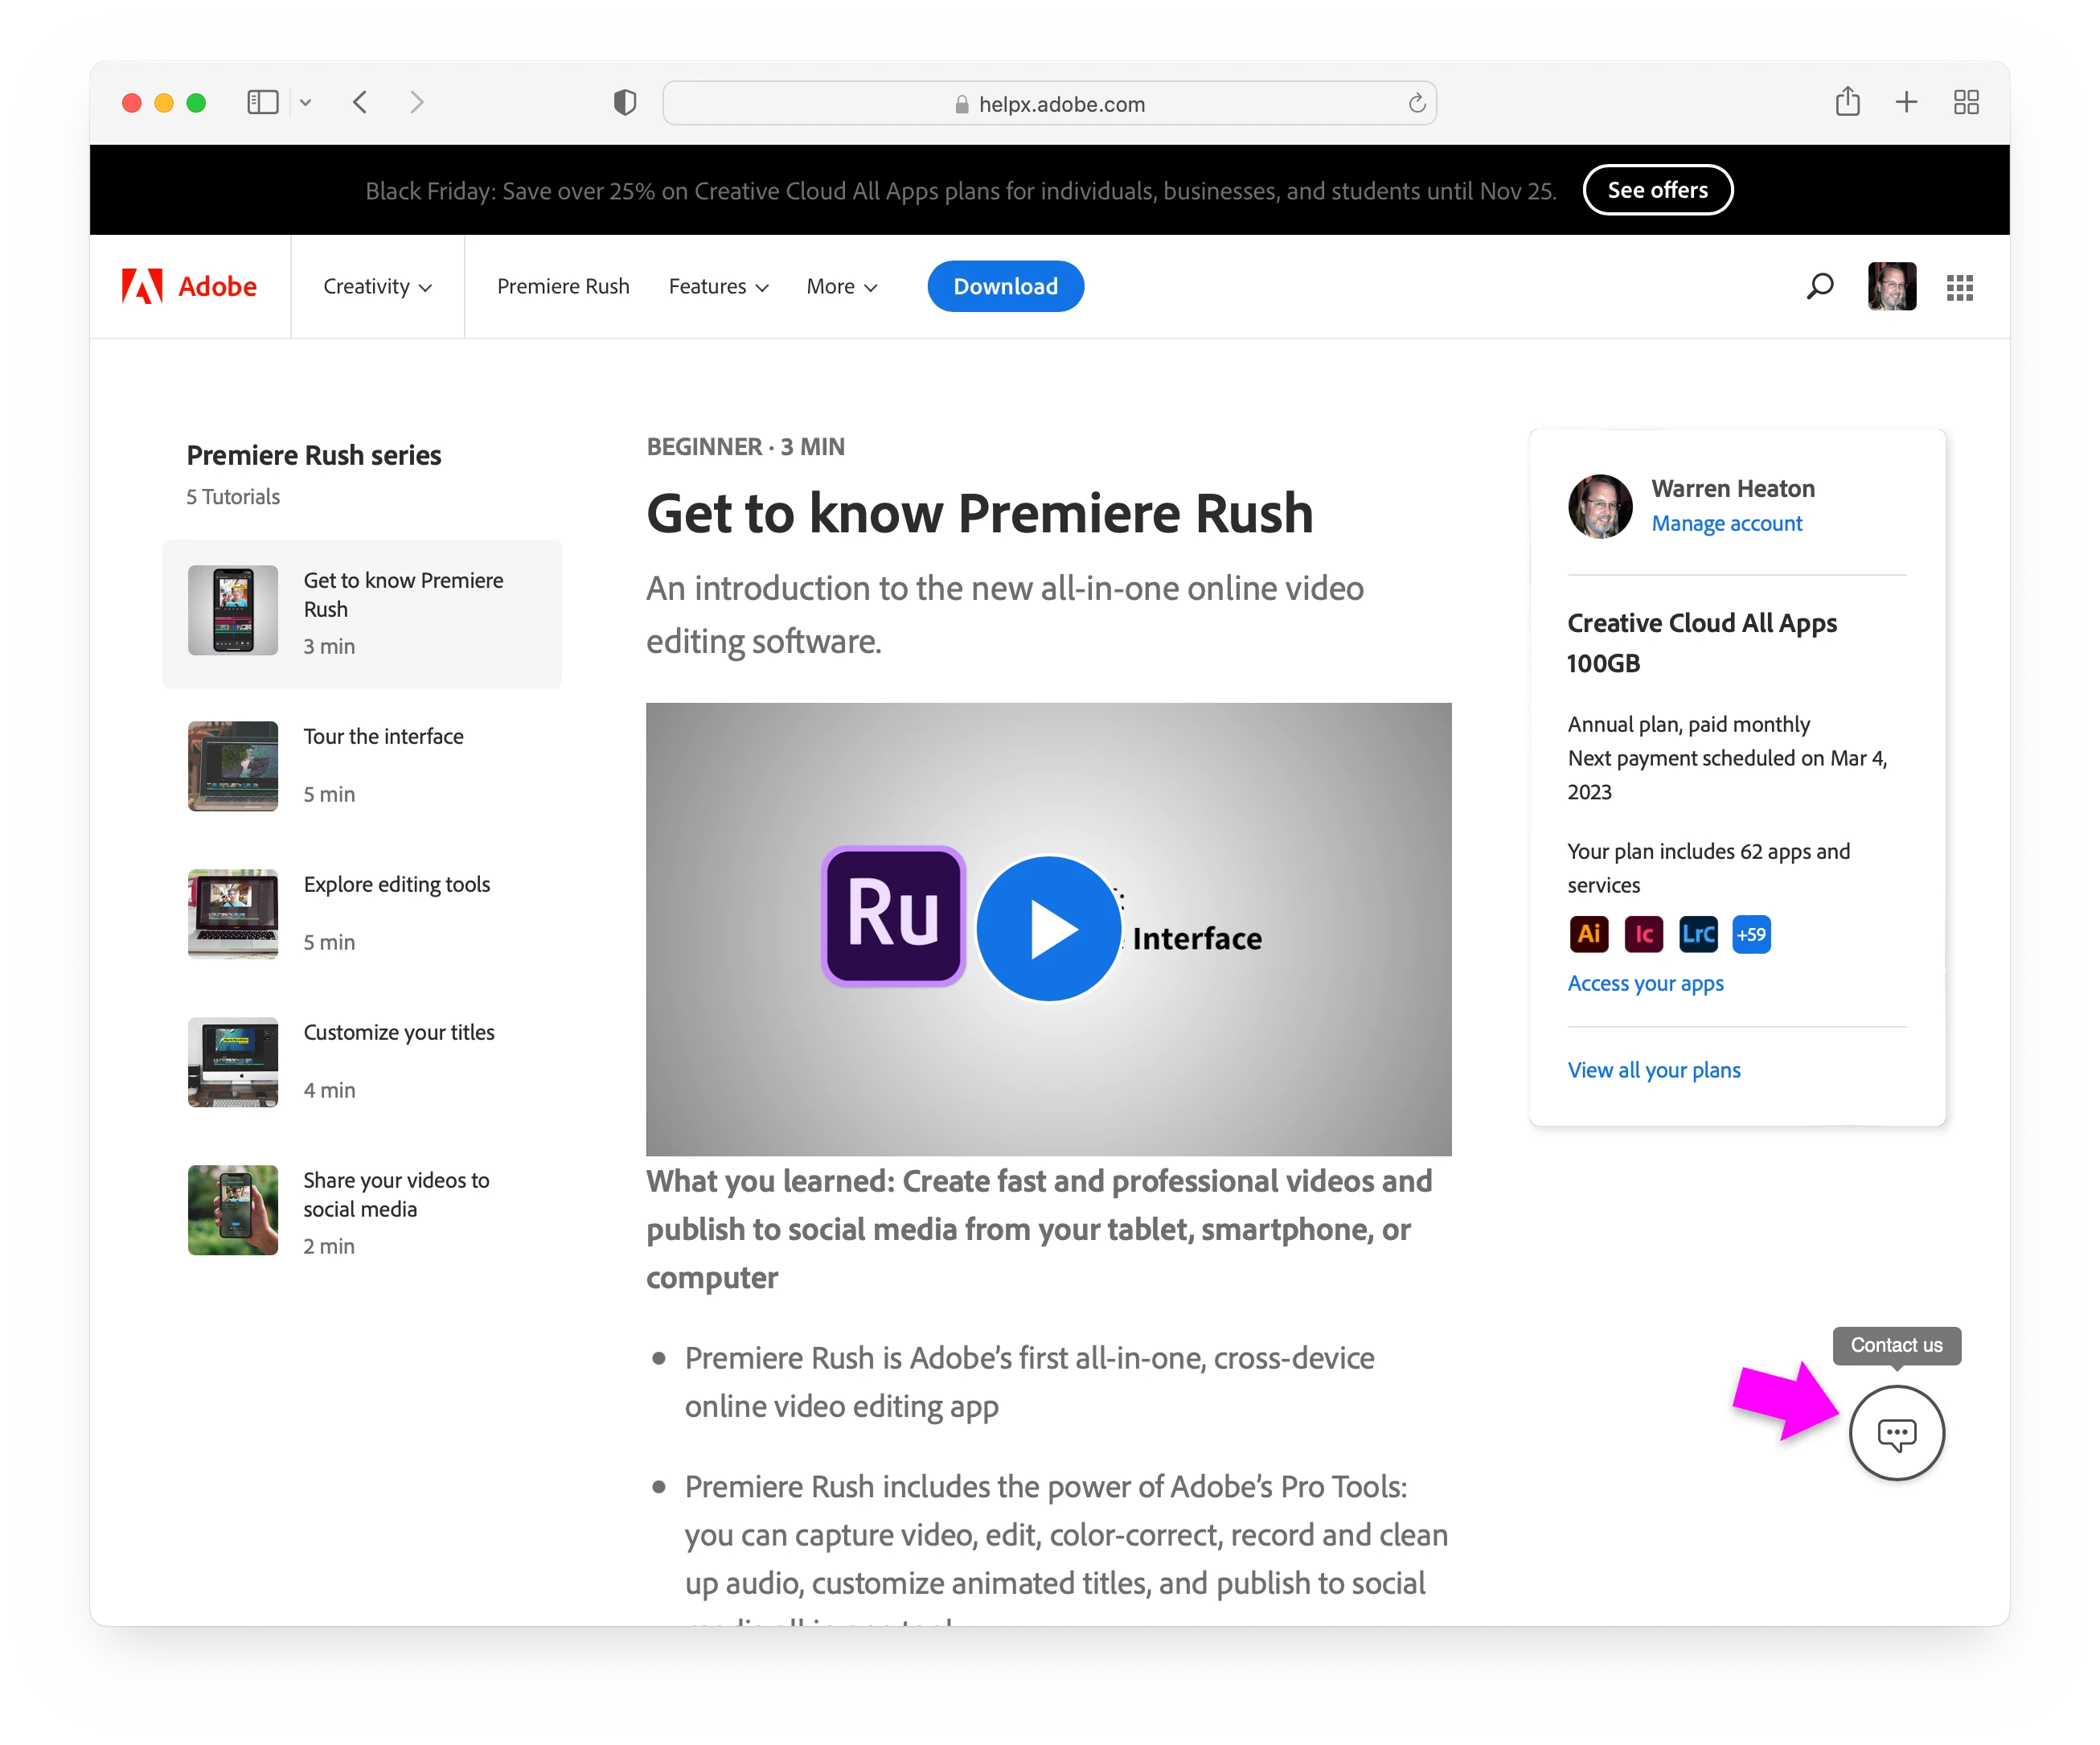Select the Tour the interface tutorial
2100x1745 pixels.
pos(383,737)
